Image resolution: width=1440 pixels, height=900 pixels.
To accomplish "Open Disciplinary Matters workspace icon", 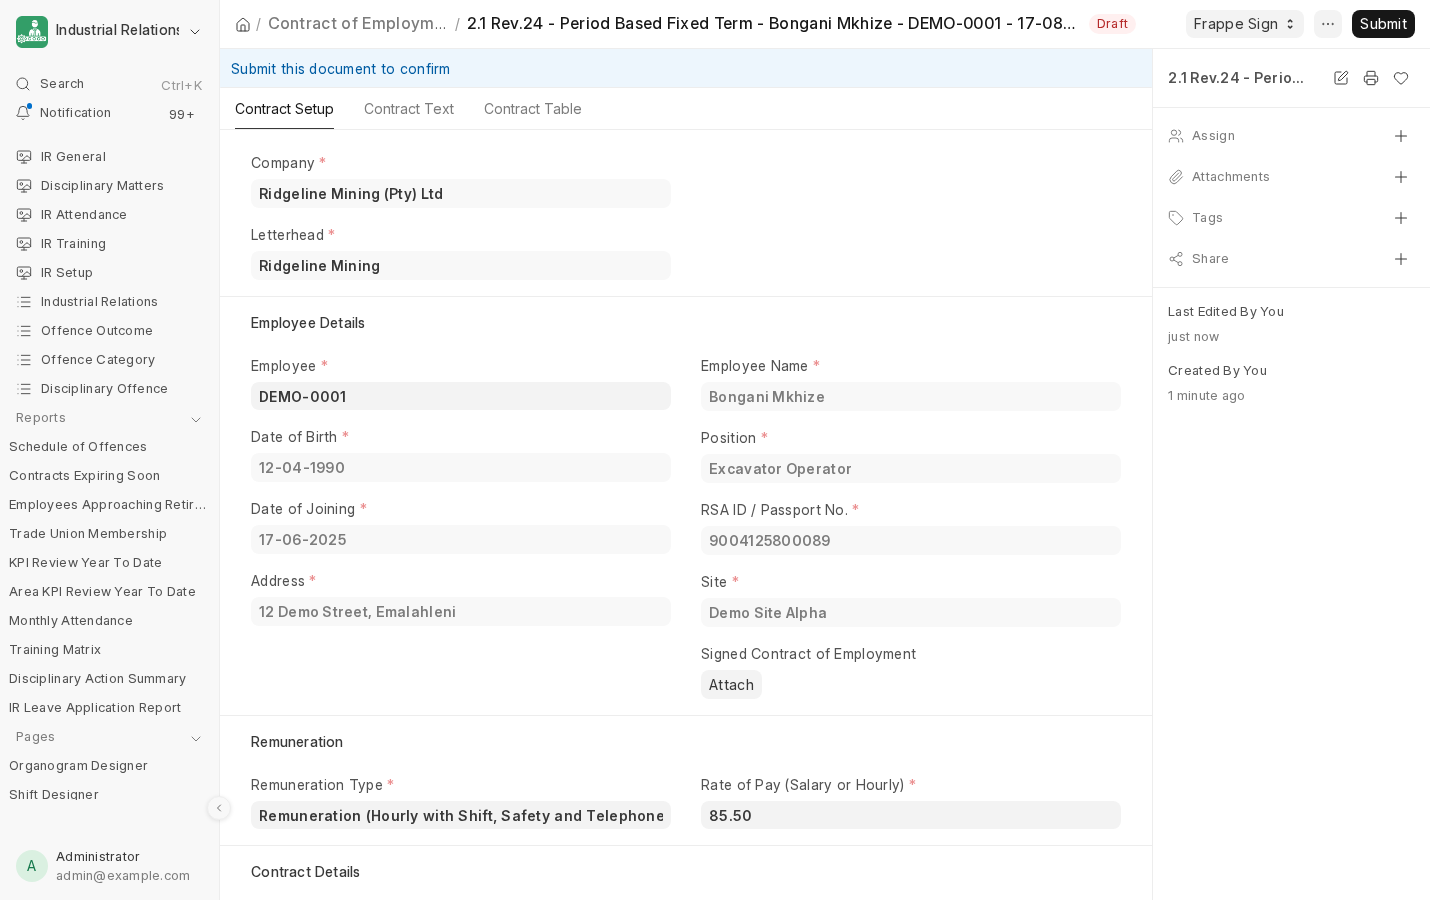I will [25, 186].
